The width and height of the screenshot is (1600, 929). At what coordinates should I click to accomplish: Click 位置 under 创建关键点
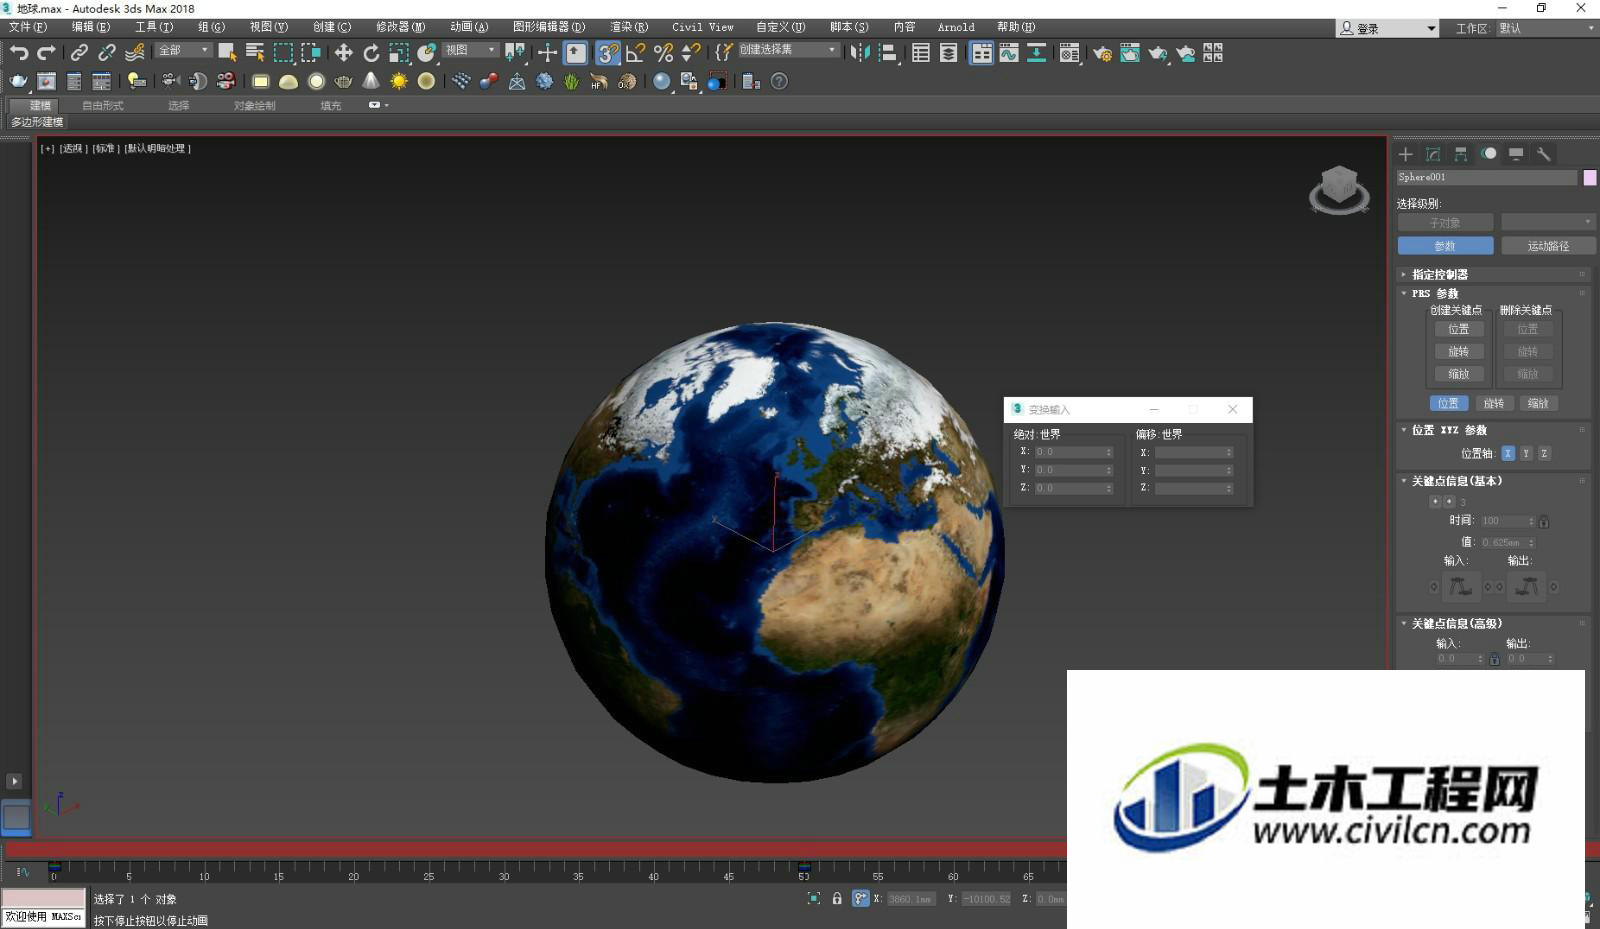tap(1459, 329)
